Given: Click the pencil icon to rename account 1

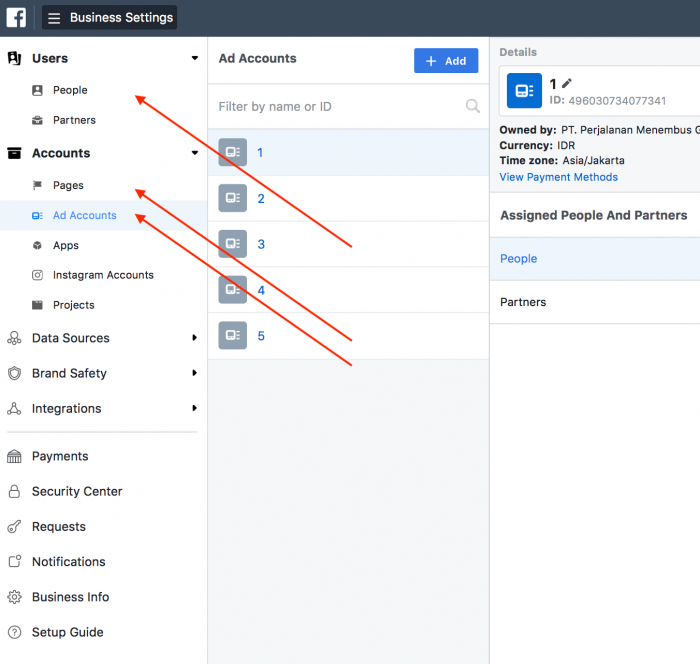Looking at the screenshot, I should pyautogui.click(x=568, y=84).
